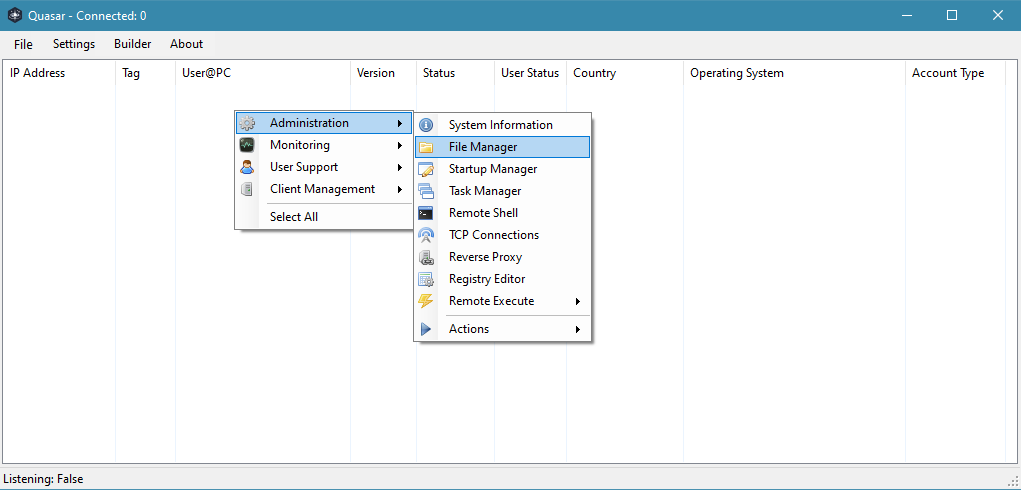The width and height of the screenshot is (1021, 490).
Task: Sort by User Status column header
Action: pos(531,73)
